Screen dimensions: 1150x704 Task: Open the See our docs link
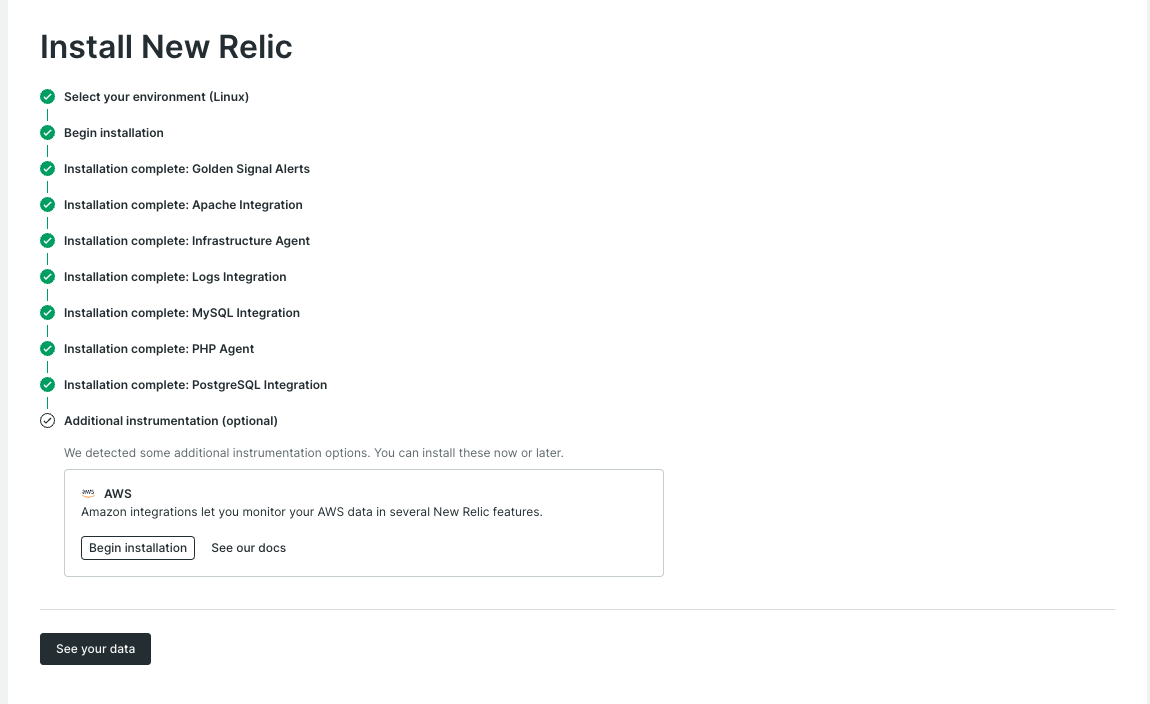tap(248, 548)
